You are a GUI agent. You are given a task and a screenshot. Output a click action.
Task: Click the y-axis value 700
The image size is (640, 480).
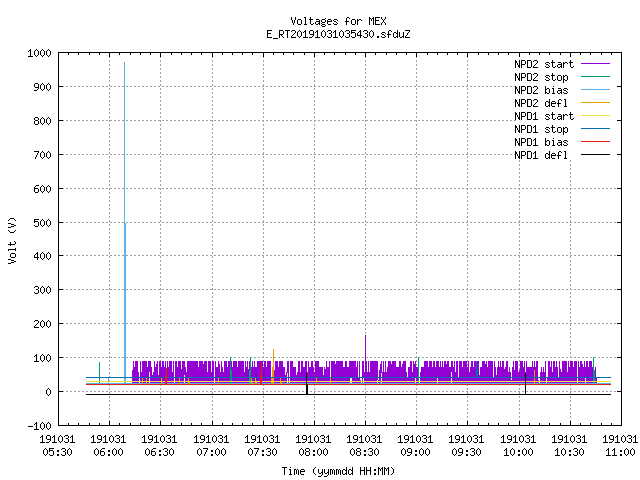42,155
